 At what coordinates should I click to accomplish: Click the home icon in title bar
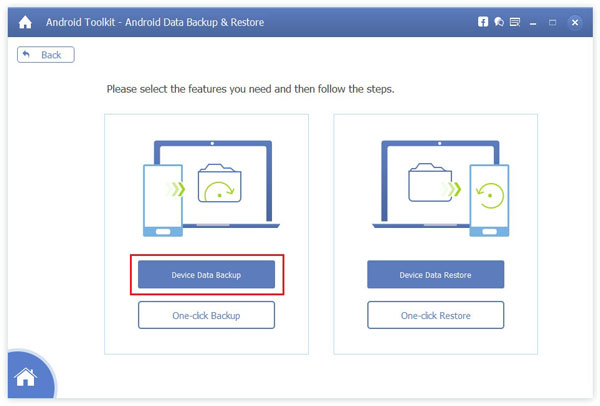25,22
